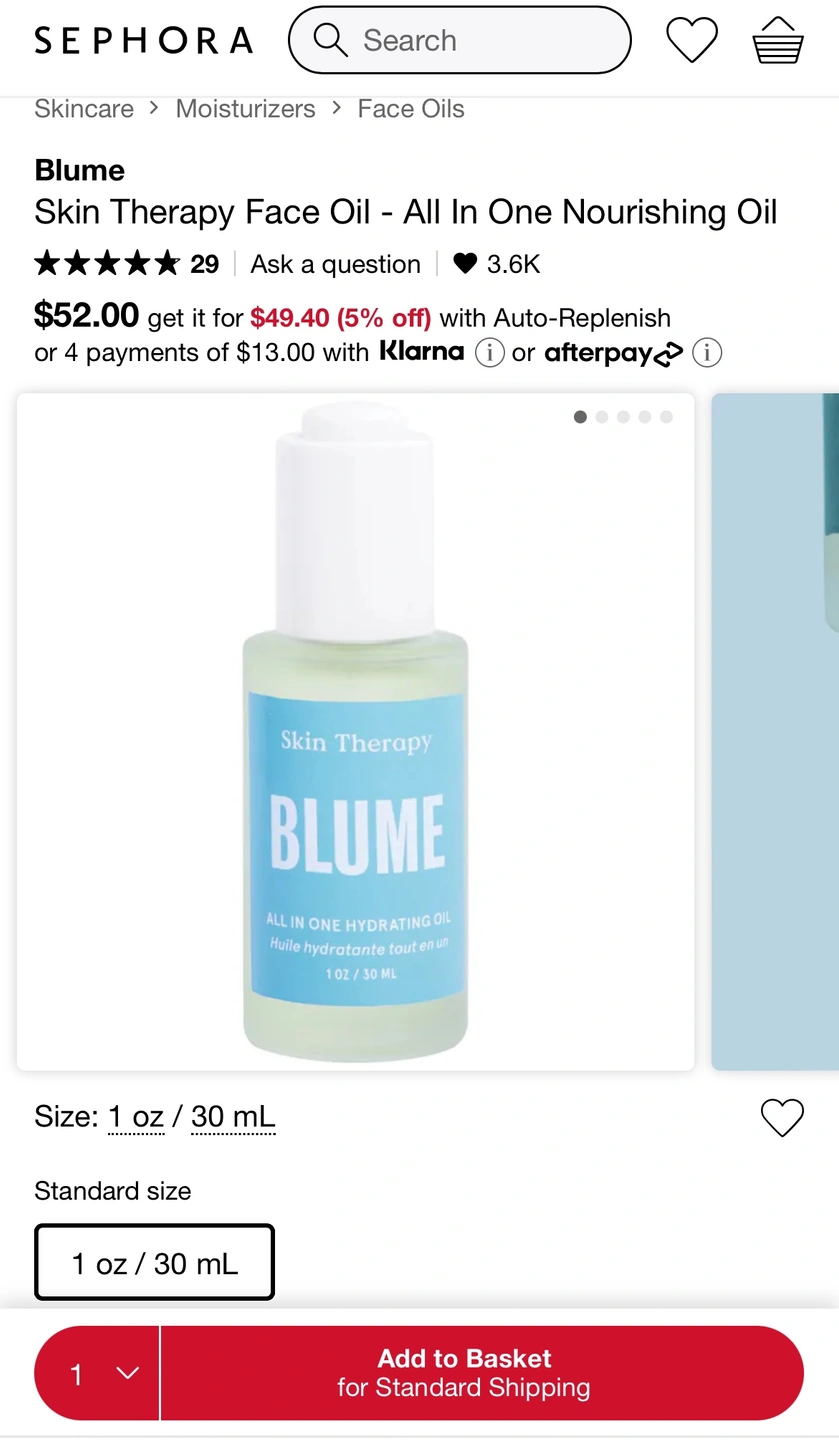Switch to second carousel image dot
This screenshot has width=839, height=1440.
(602, 417)
